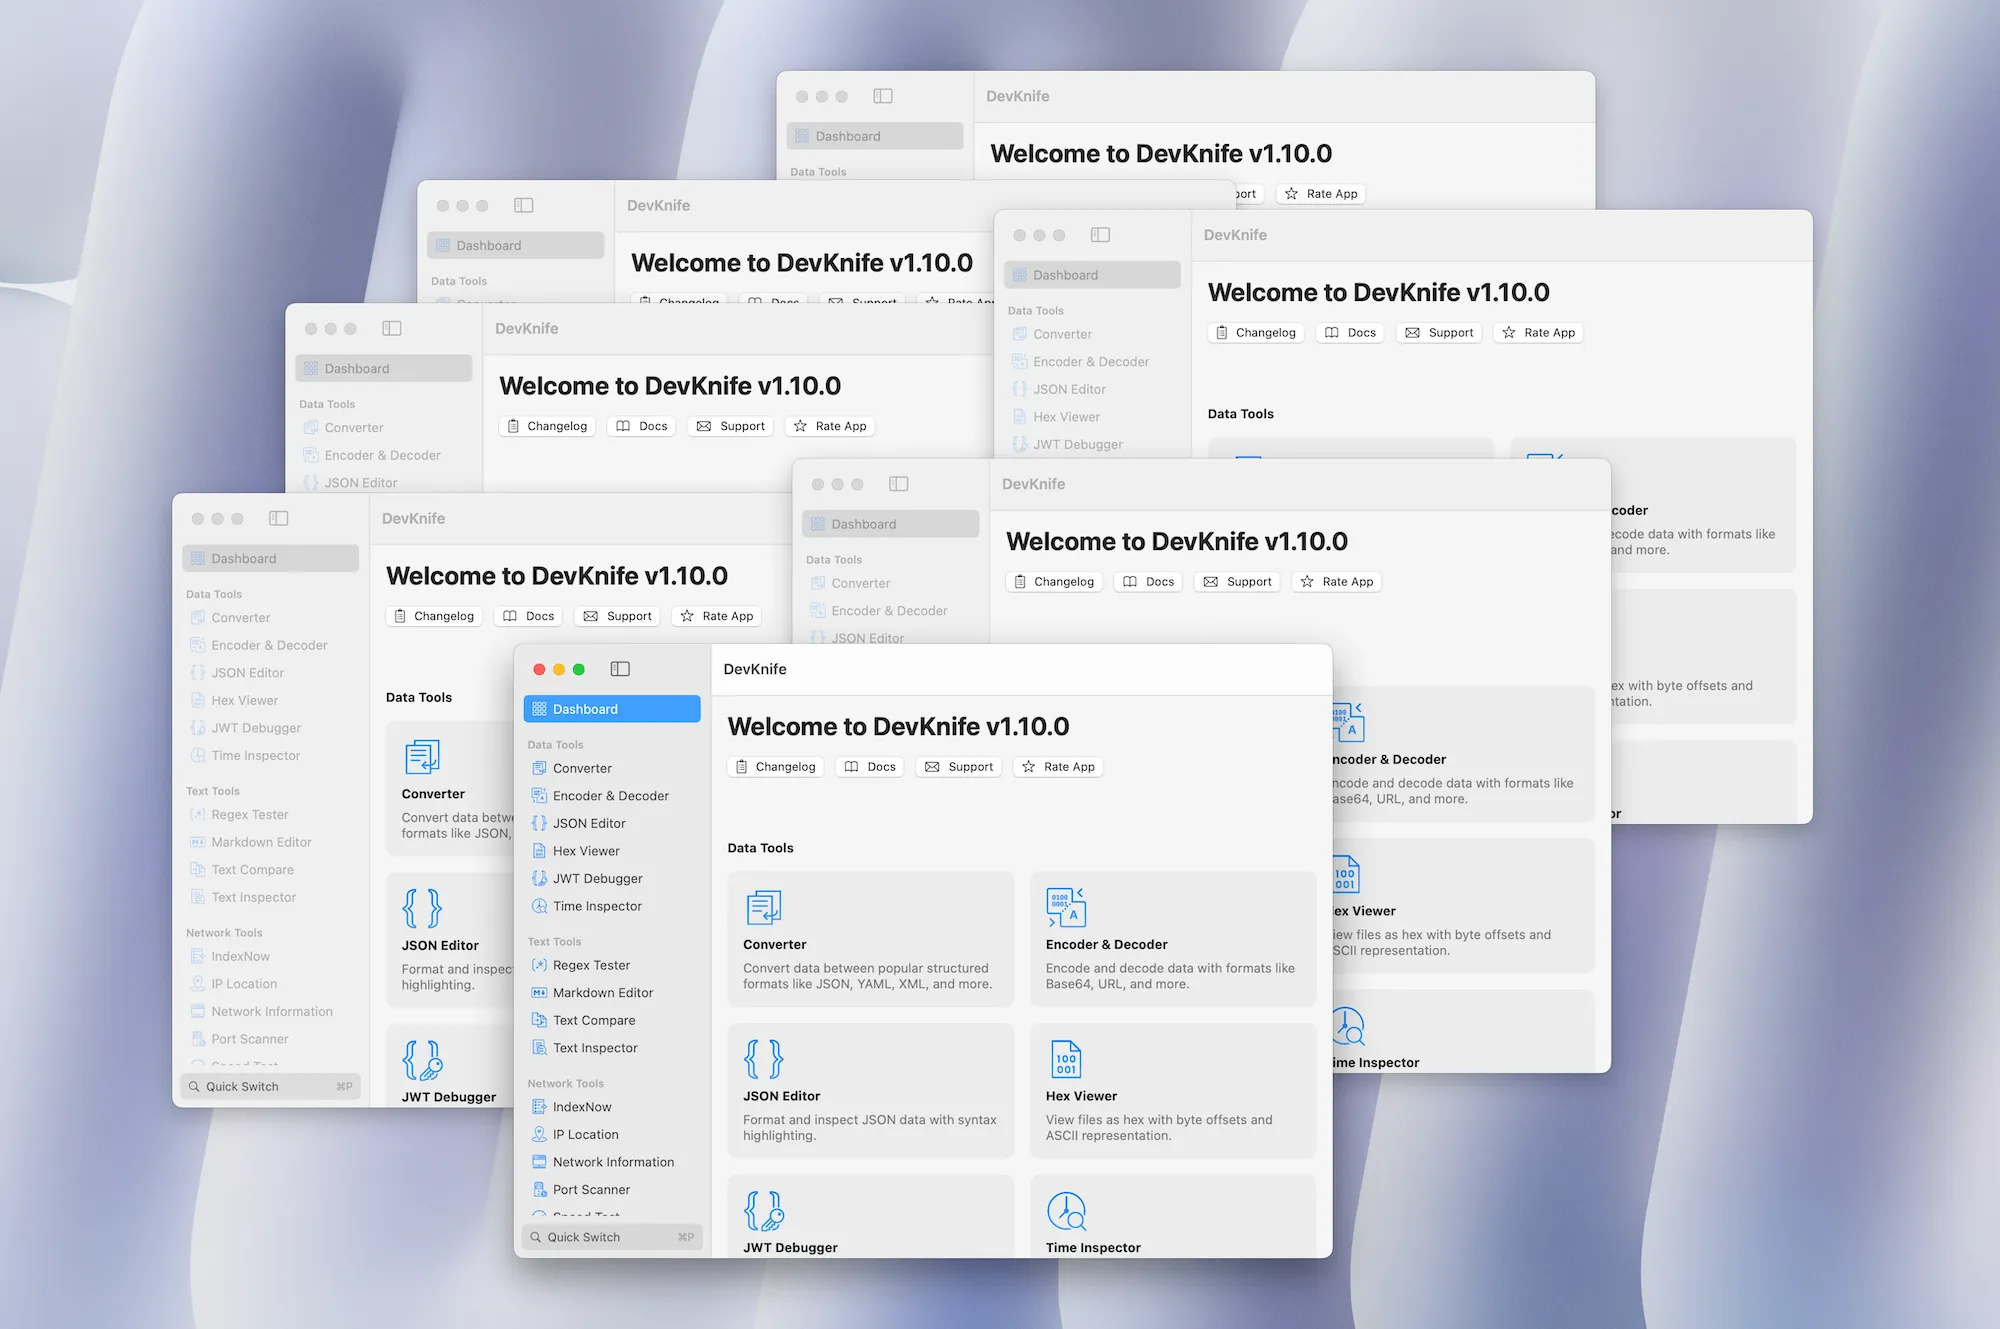2000x1329 pixels.
Task: Toggle the sidebar visibility in the front window
Action: [x=620, y=668]
